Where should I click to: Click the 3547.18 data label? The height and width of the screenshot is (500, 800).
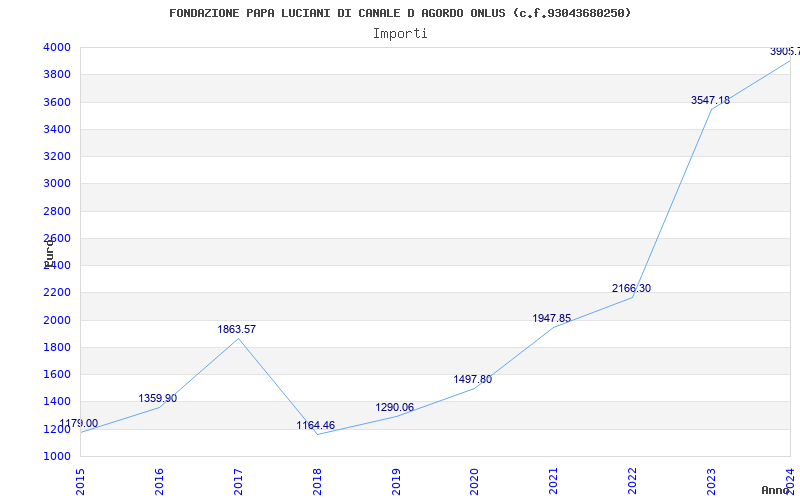pos(711,101)
